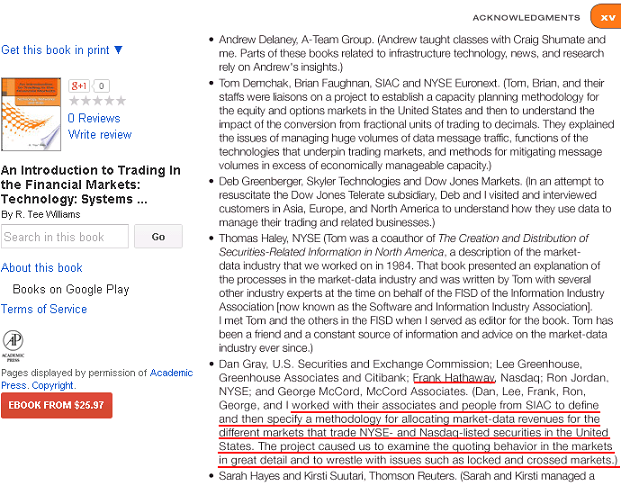Click the 'ACKNOWLEDGMENTS' page header text
This screenshot has height=486, width=621.
coord(526,18)
